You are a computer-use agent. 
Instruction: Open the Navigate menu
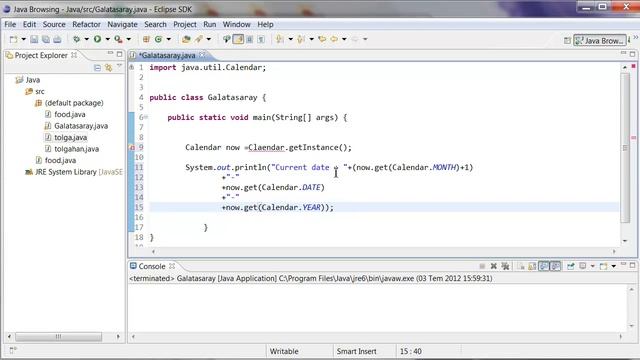pos(122,24)
